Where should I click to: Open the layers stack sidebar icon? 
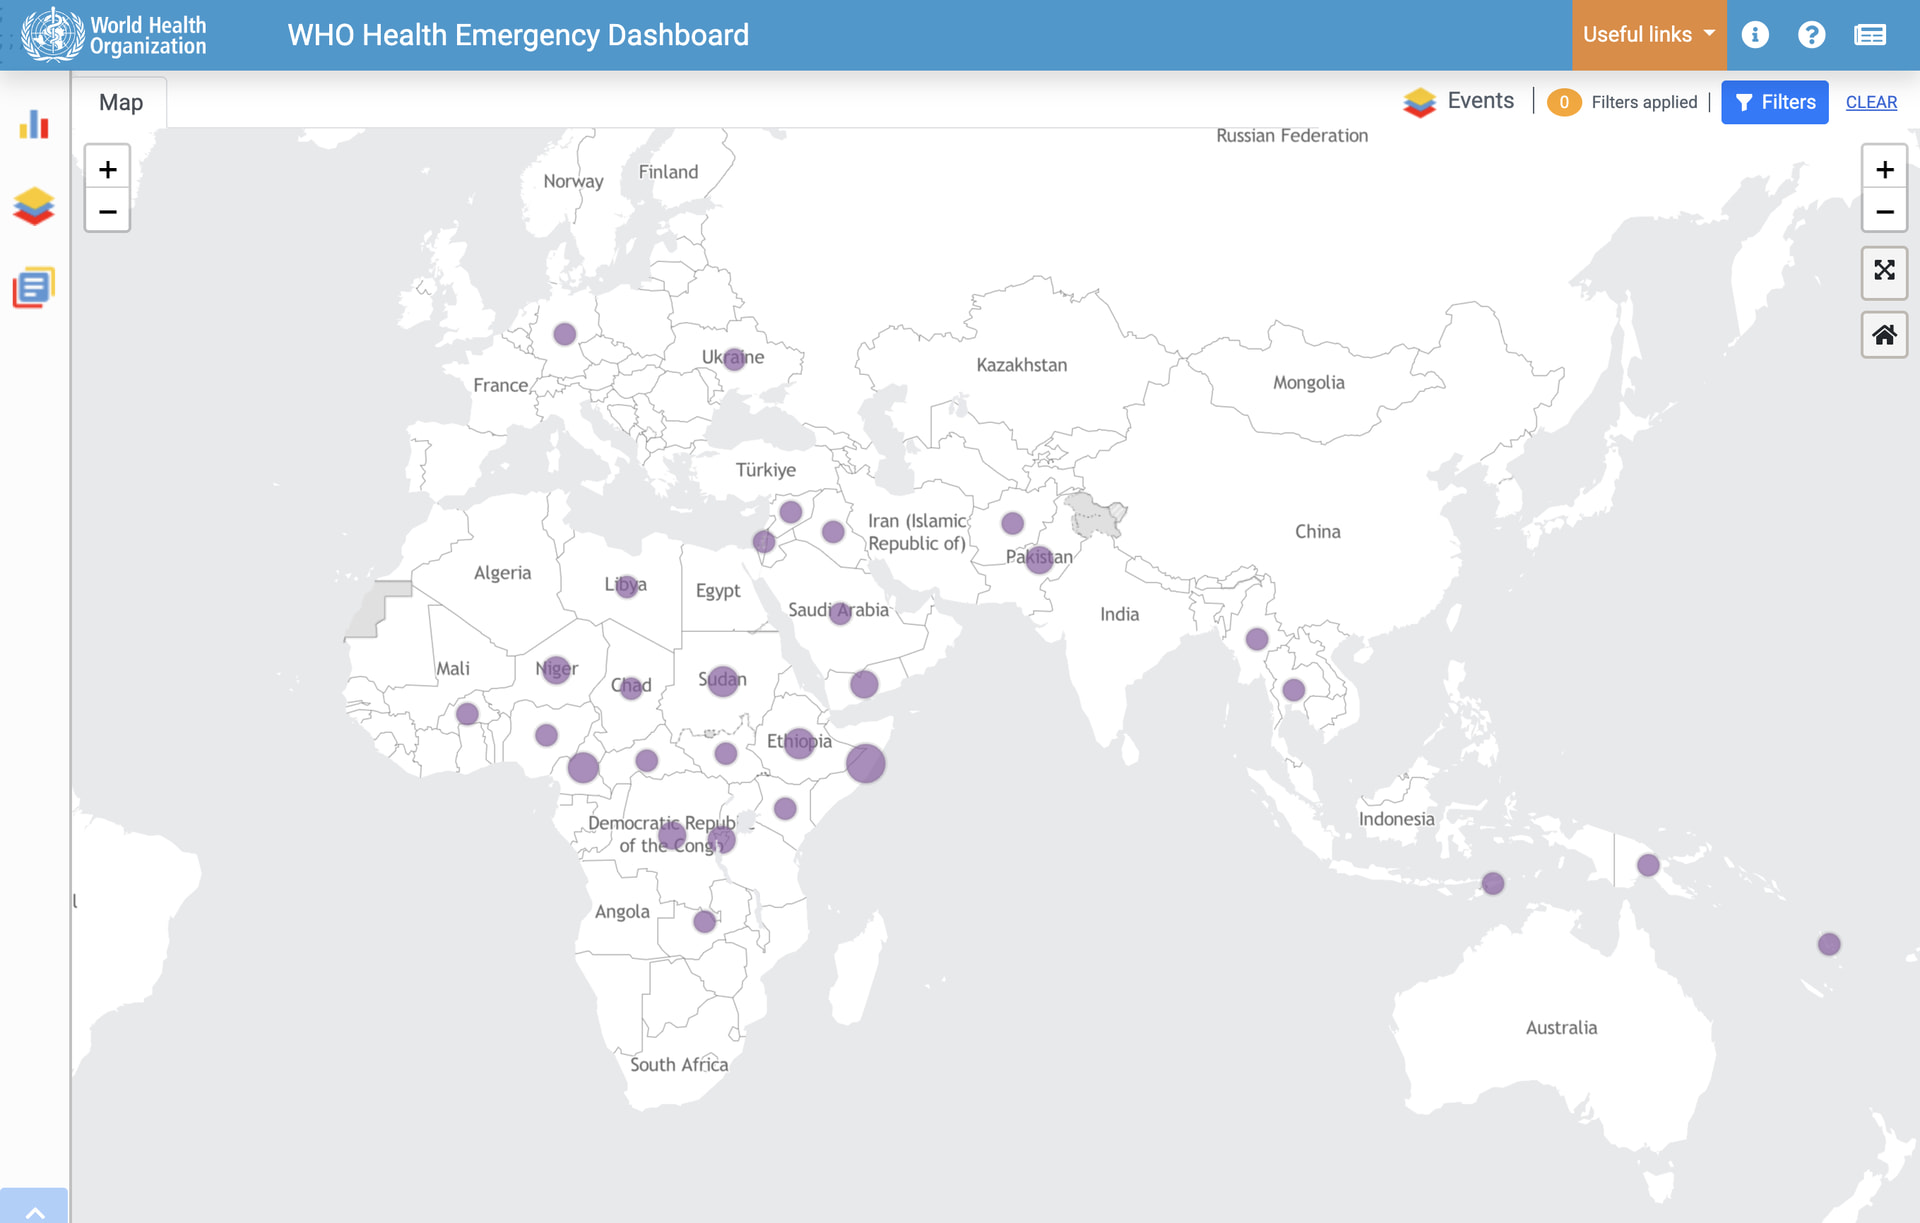tap(34, 206)
